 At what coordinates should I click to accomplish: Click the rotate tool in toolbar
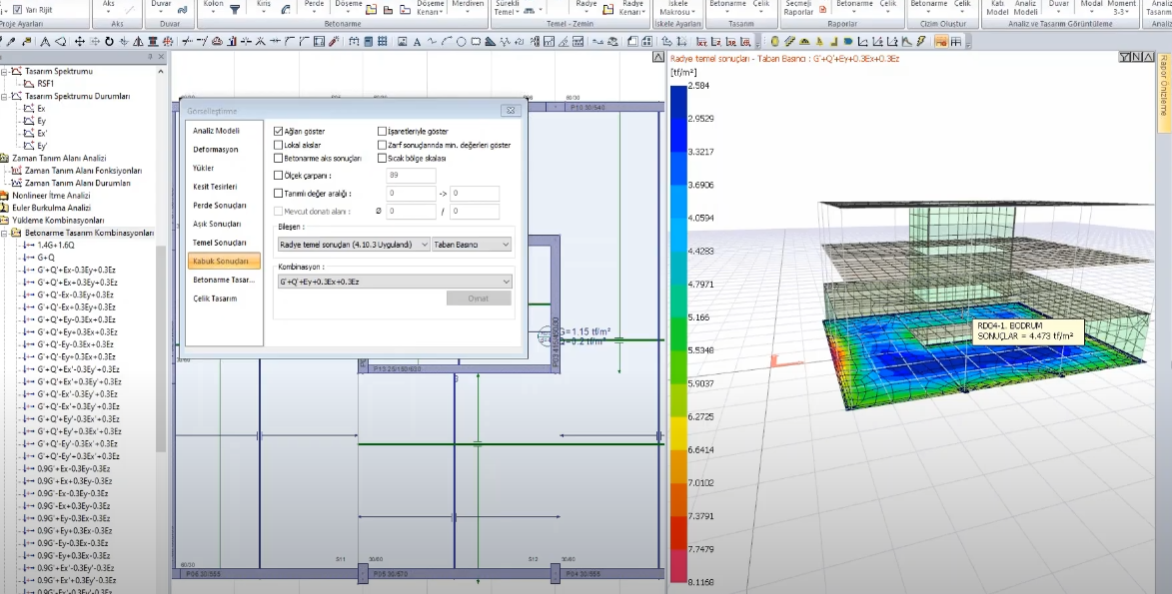(109, 41)
